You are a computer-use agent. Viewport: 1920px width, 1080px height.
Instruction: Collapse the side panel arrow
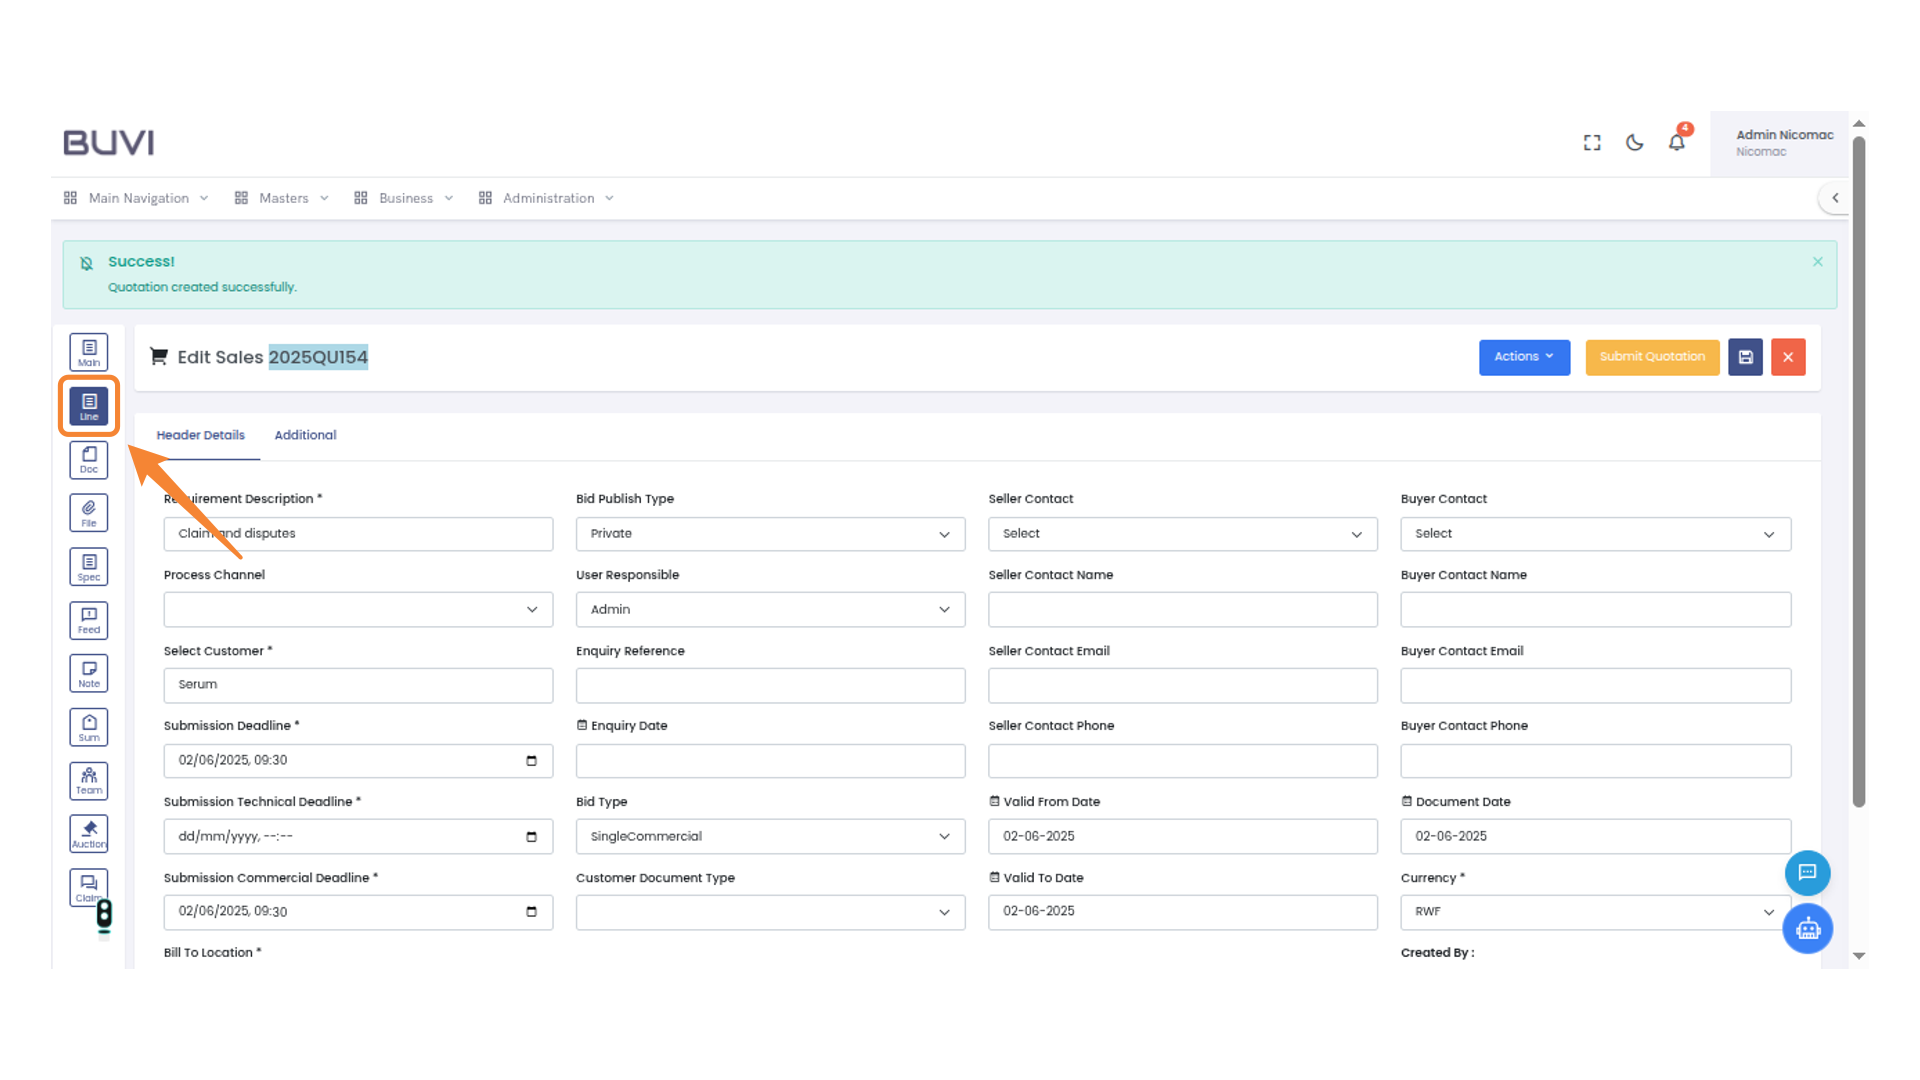(1835, 198)
